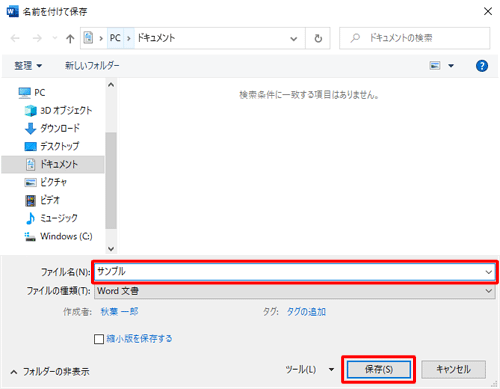Select ドキュメント in the address path
Screen dimensions: 500x389
156,38
